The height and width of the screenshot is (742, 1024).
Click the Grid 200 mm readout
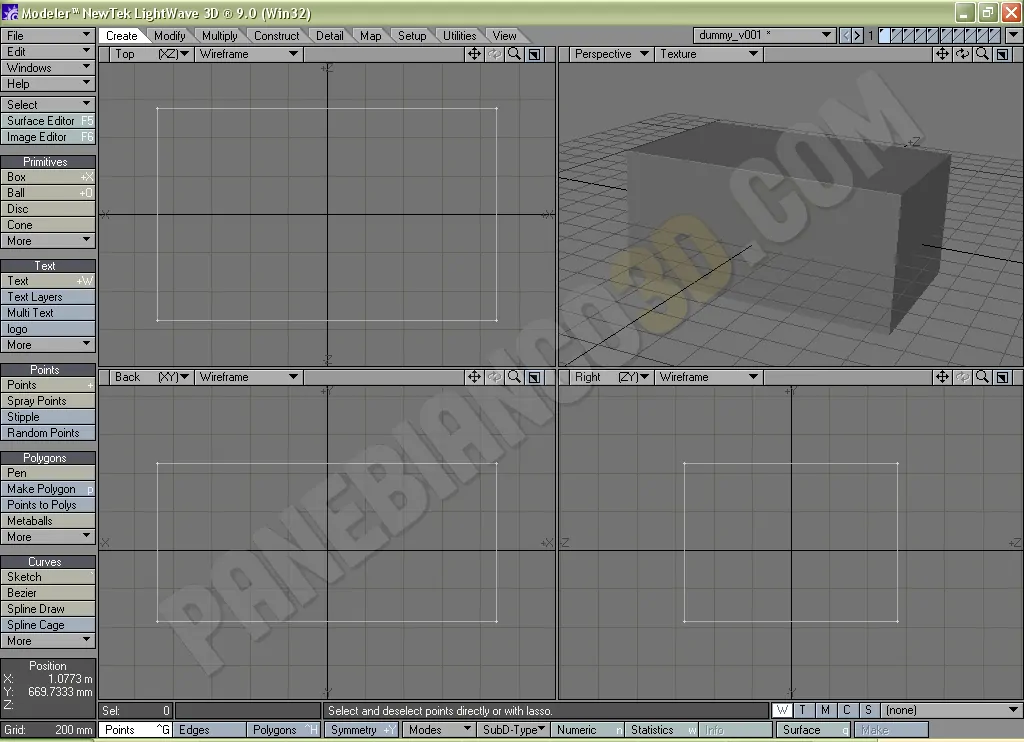pos(48,730)
